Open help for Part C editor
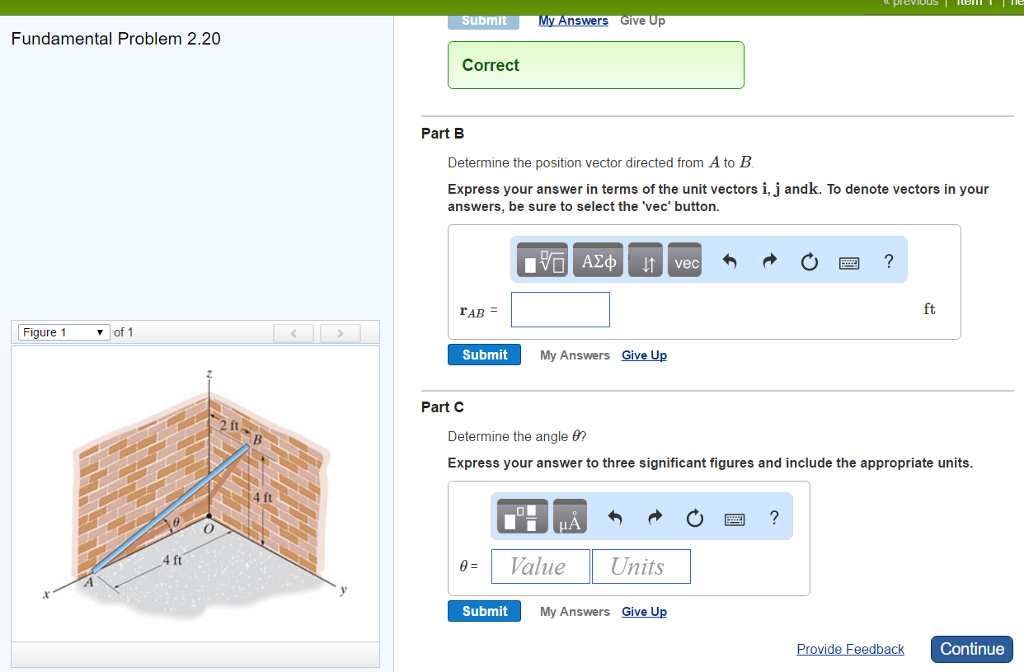Image resolution: width=1024 pixels, height=672 pixels. tap(775, 518)
